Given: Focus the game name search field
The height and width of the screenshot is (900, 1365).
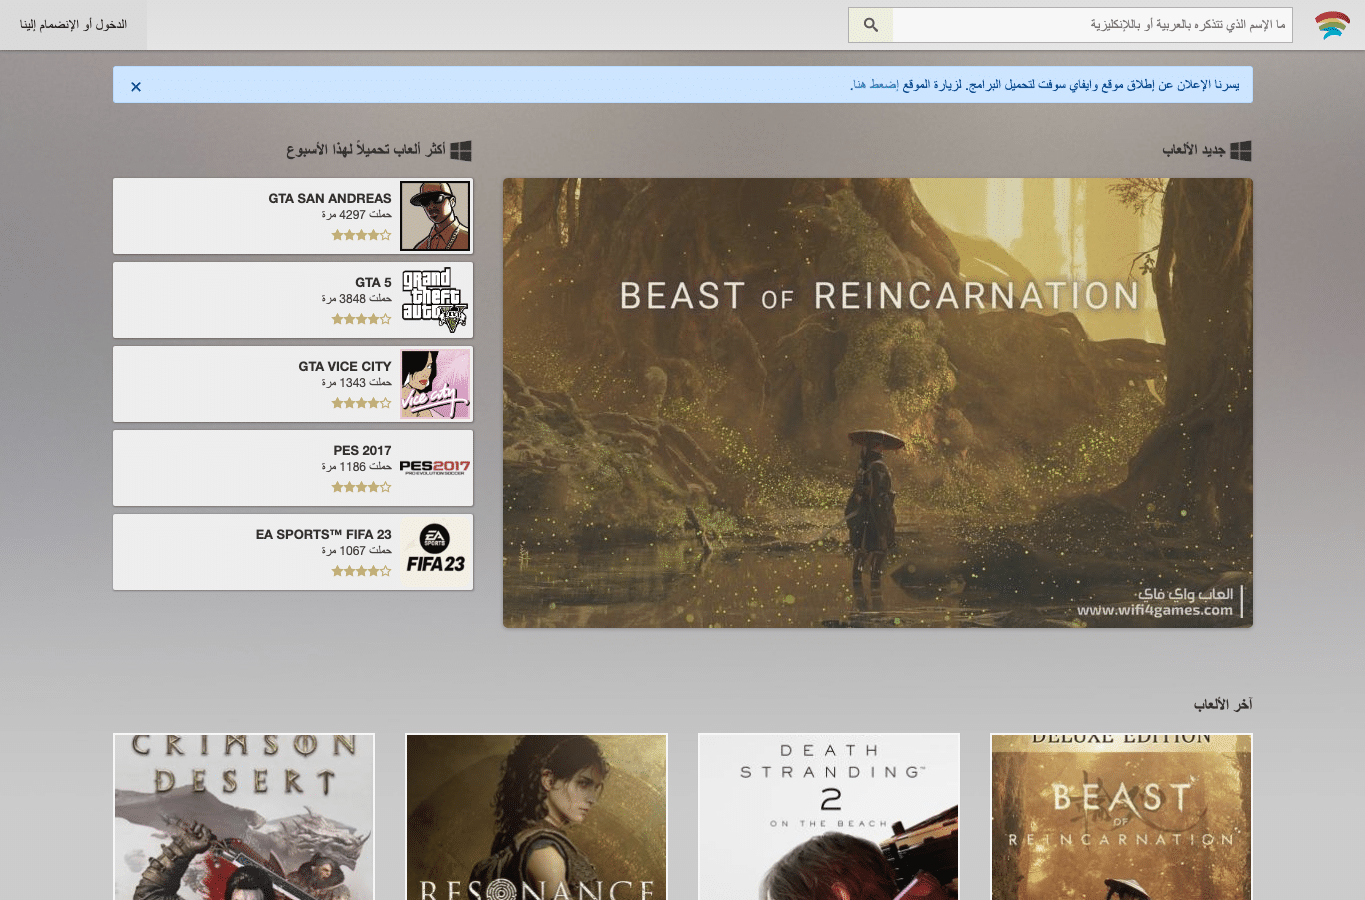Looking at the screenshot, I should click(1092, 25).
